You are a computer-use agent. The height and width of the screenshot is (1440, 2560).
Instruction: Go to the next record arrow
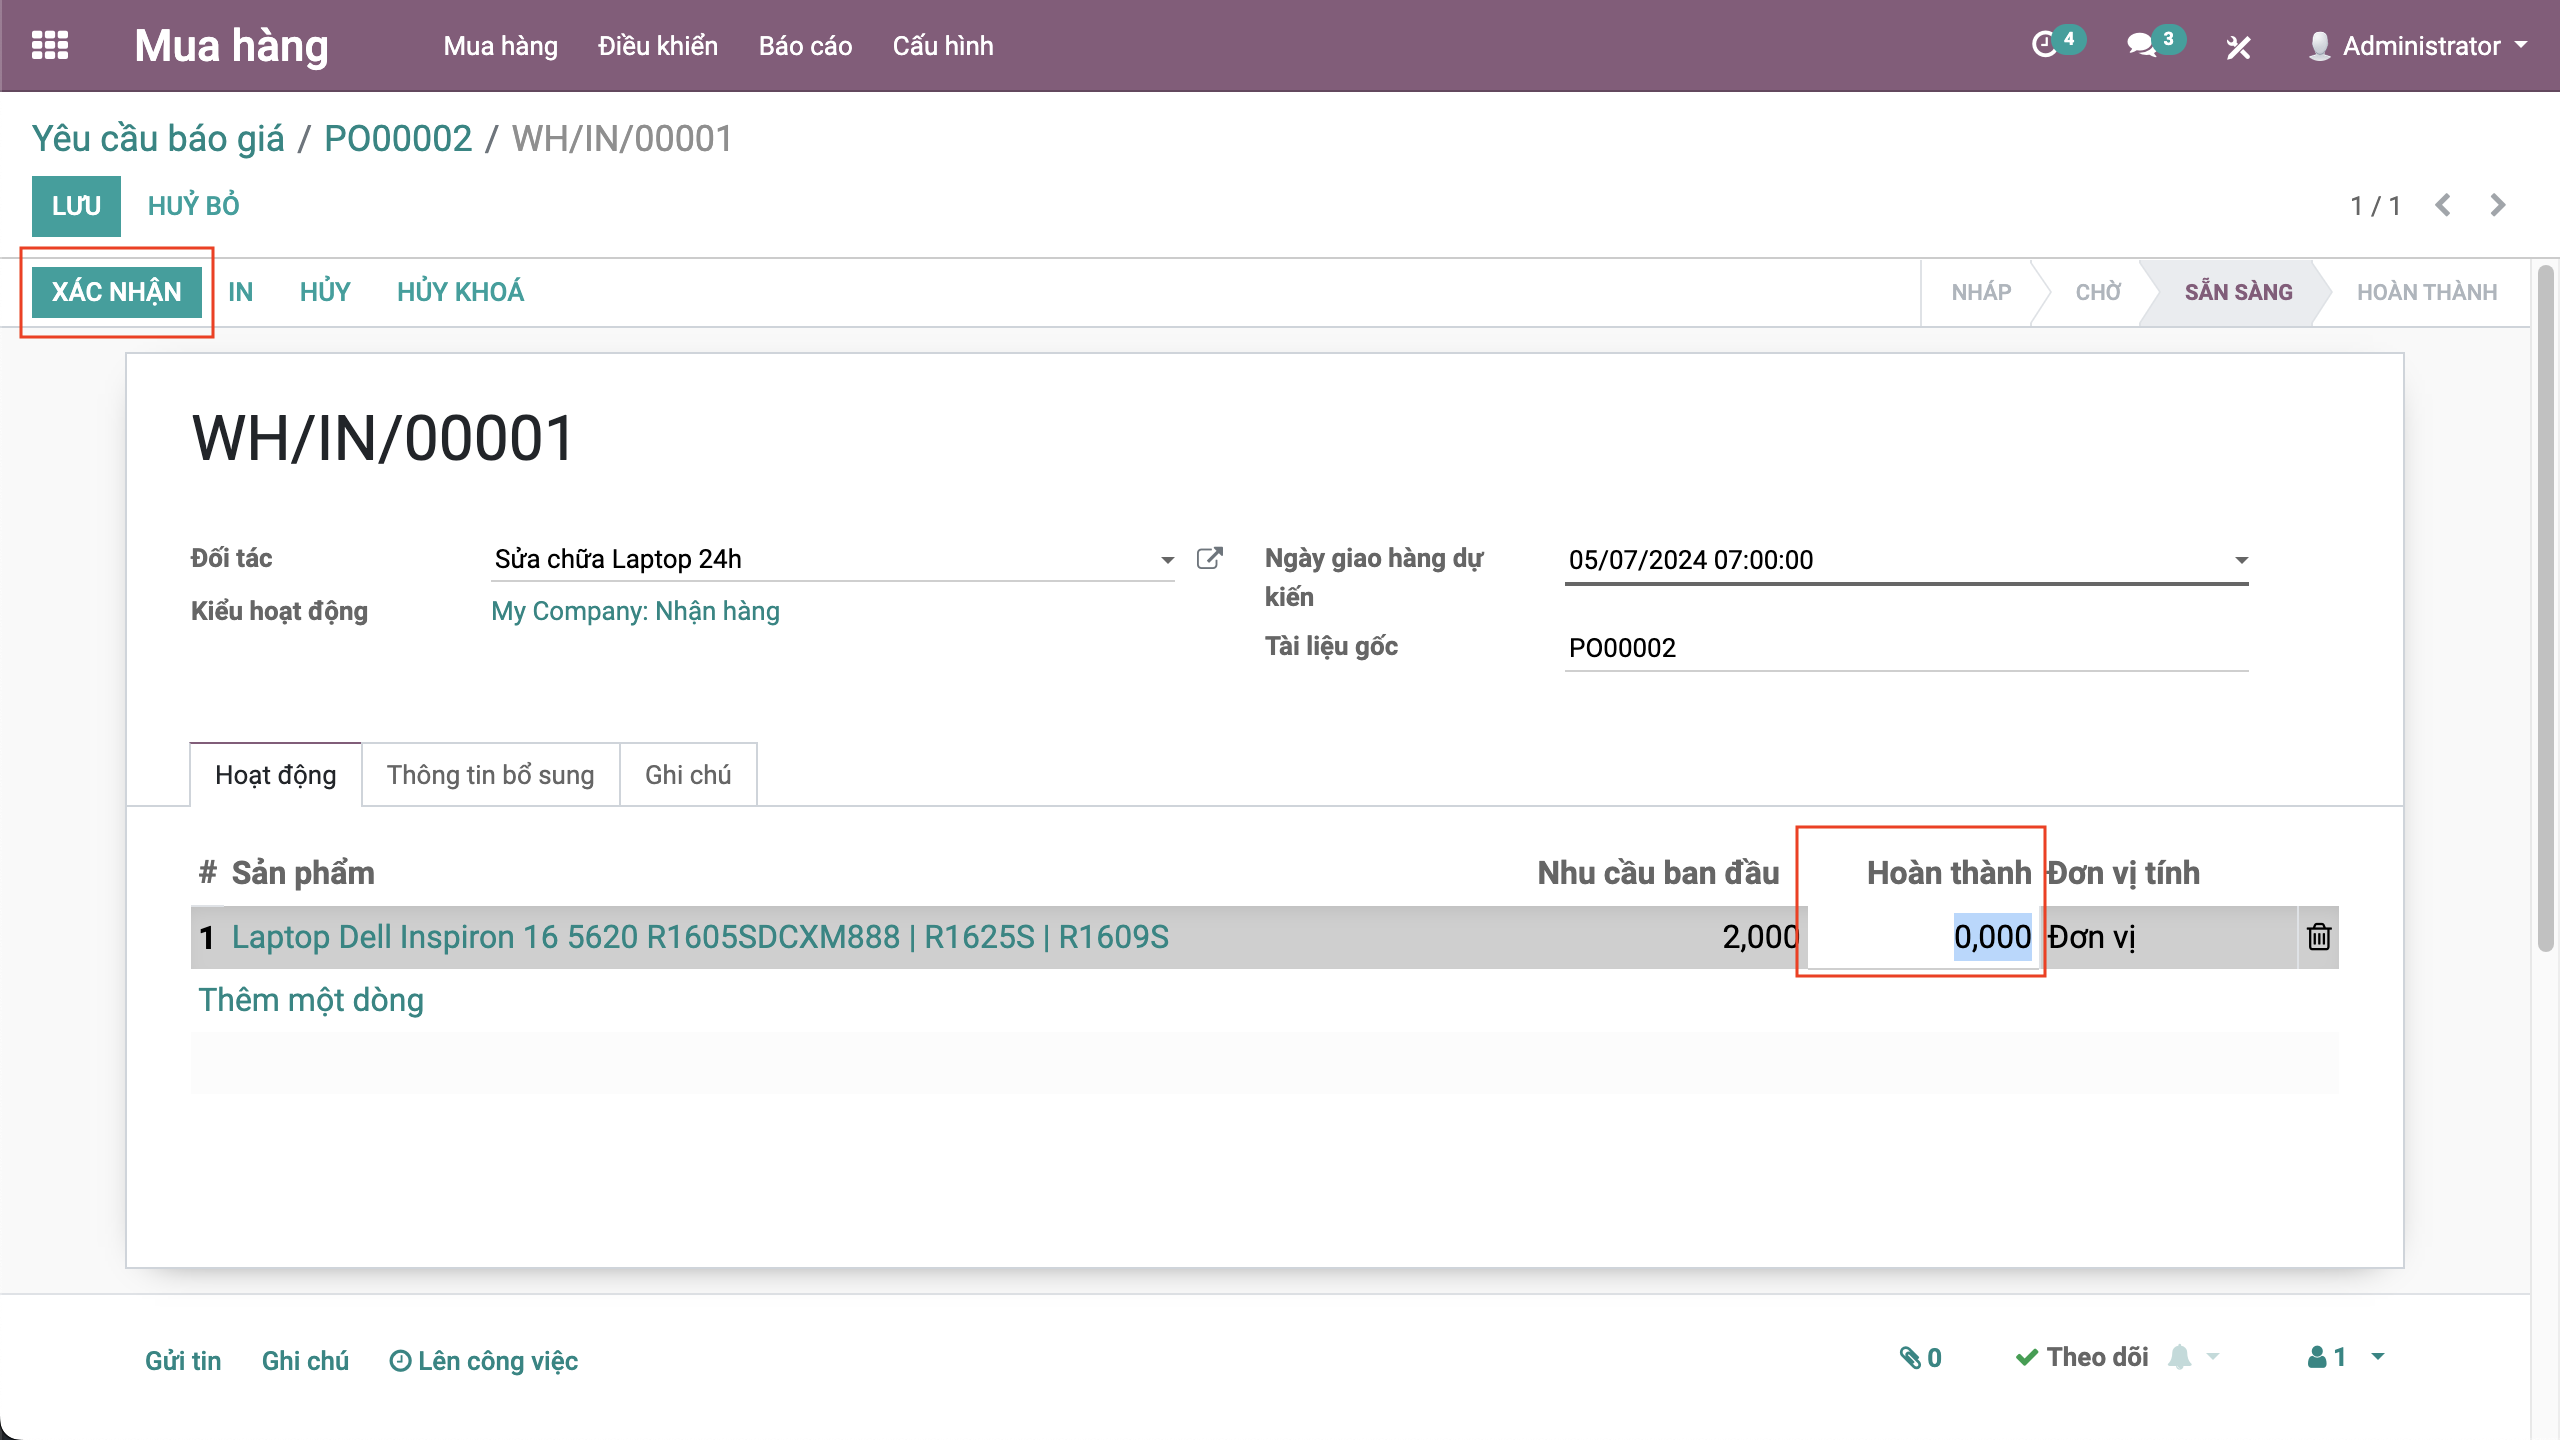[2498, 205]
